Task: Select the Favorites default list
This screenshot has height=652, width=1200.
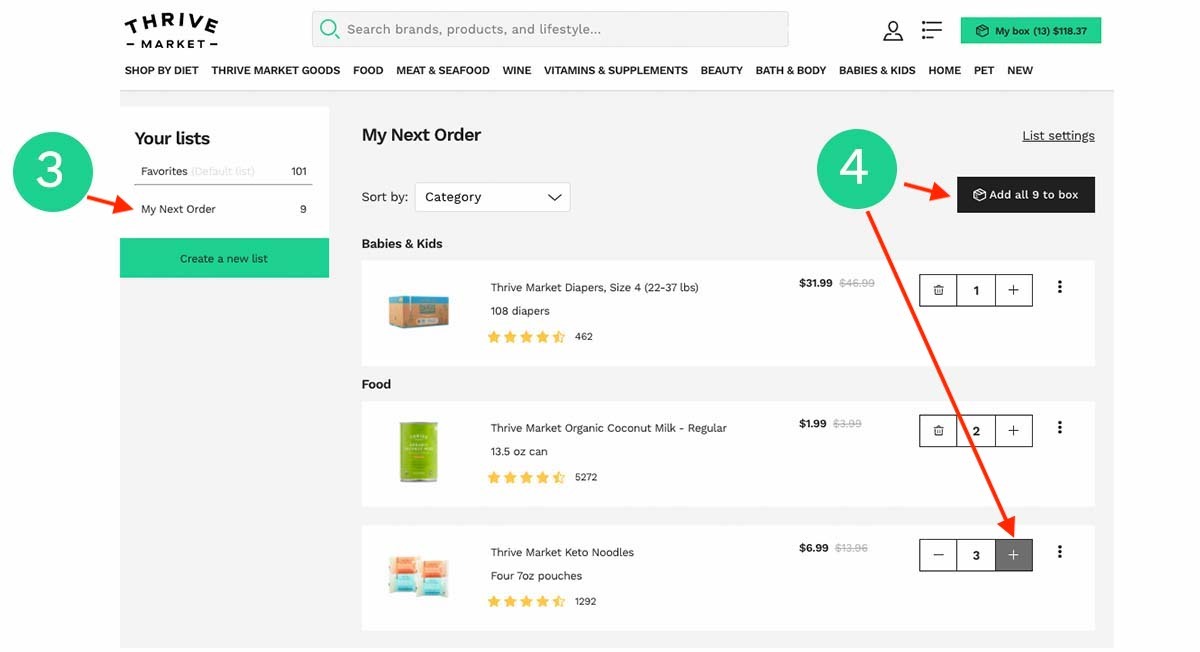Action: (224, 171)
